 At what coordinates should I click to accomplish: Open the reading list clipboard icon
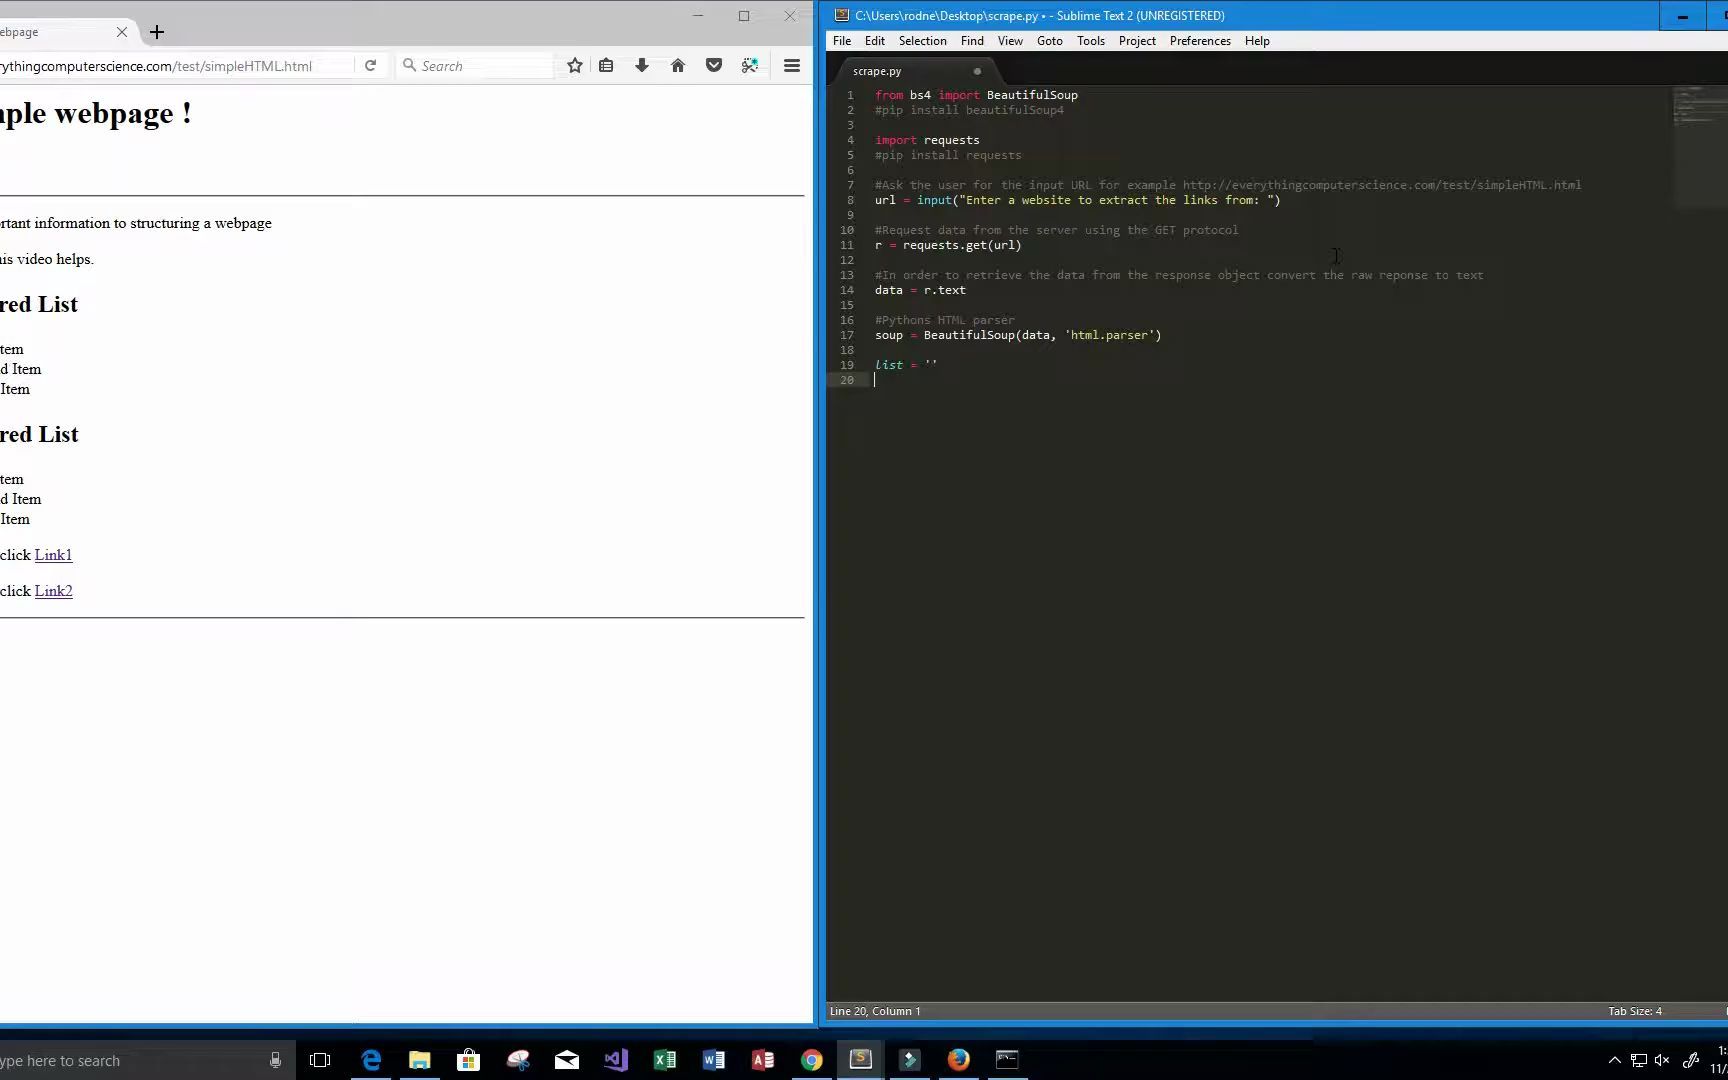tap(606, 65)
